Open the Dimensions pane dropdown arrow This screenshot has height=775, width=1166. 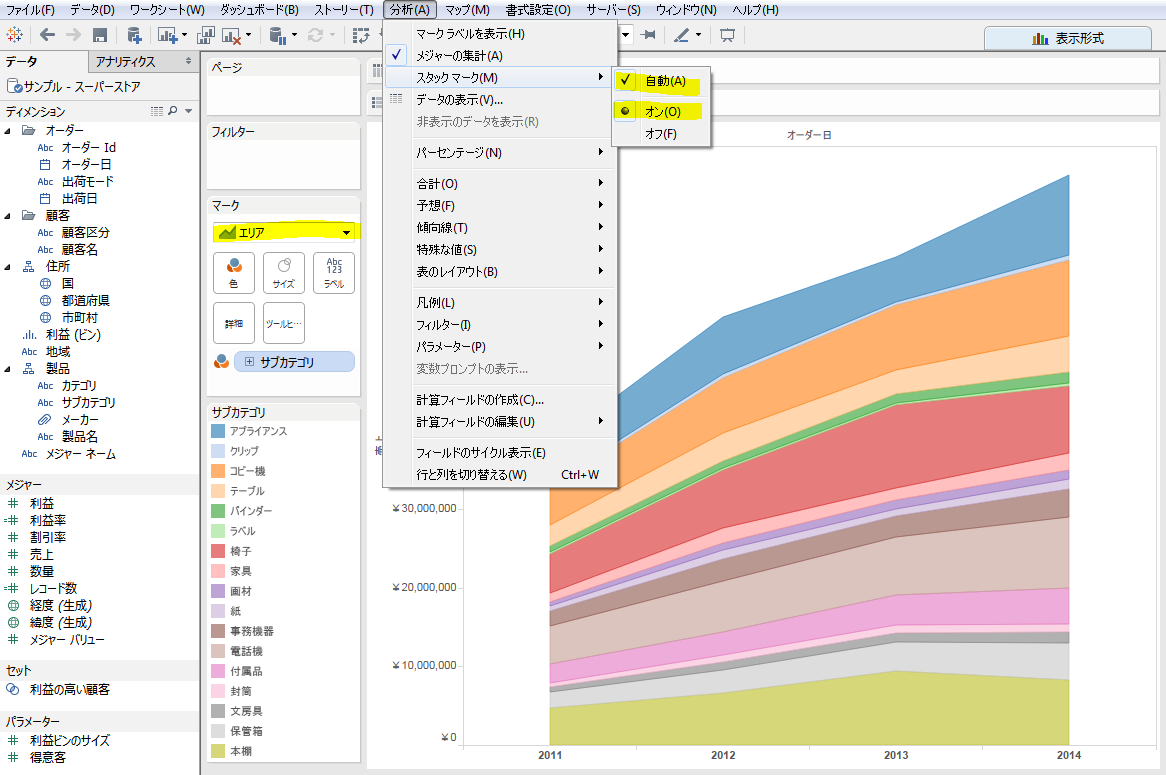pyautogui.click(x=189, y=111)
